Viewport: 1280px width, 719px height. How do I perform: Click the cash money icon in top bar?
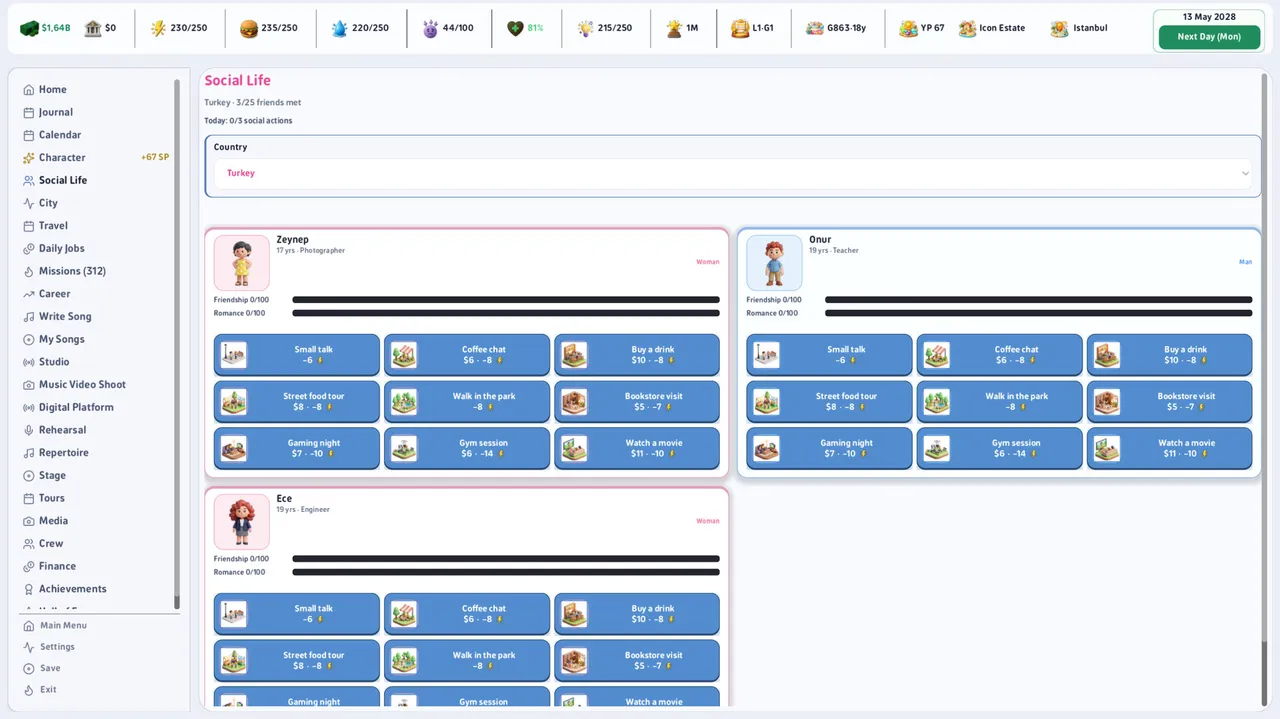29,28
